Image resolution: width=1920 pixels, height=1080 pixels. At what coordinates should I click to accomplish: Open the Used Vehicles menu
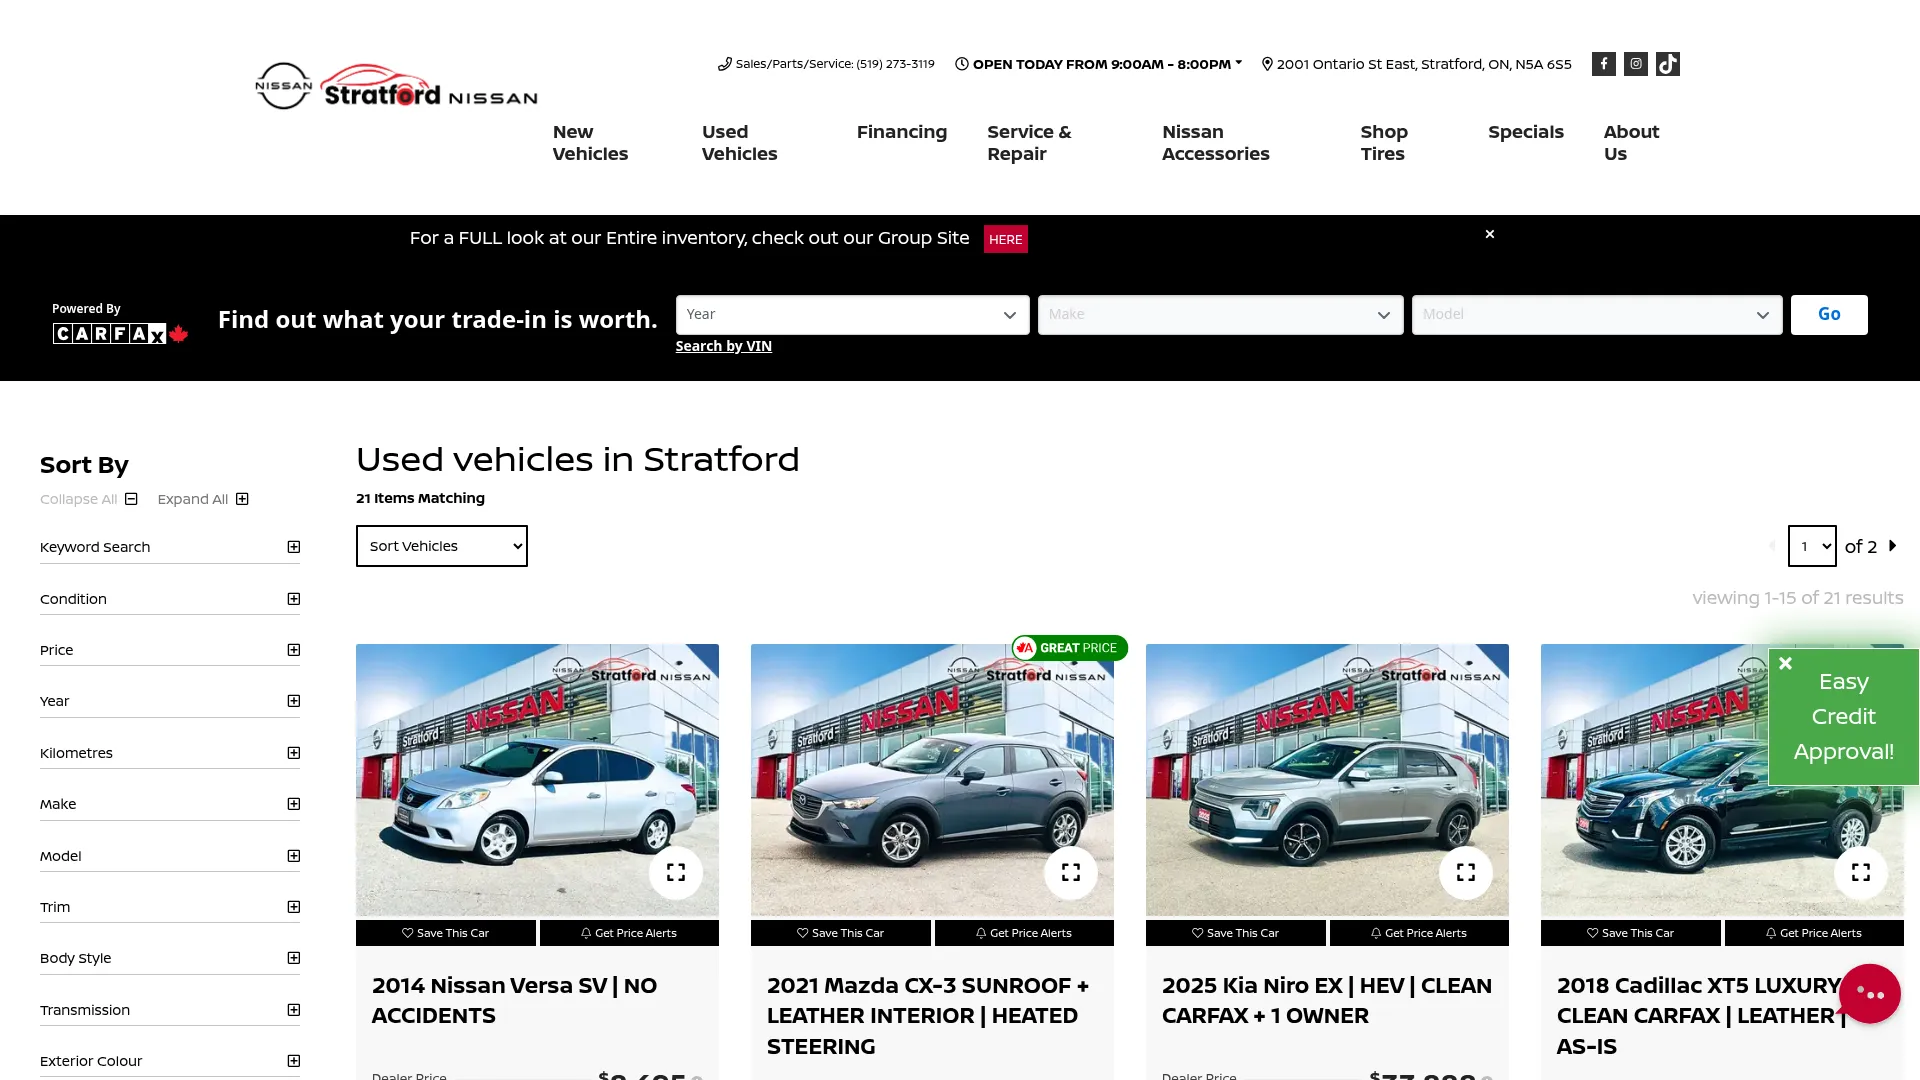click(x=739, y=143)
